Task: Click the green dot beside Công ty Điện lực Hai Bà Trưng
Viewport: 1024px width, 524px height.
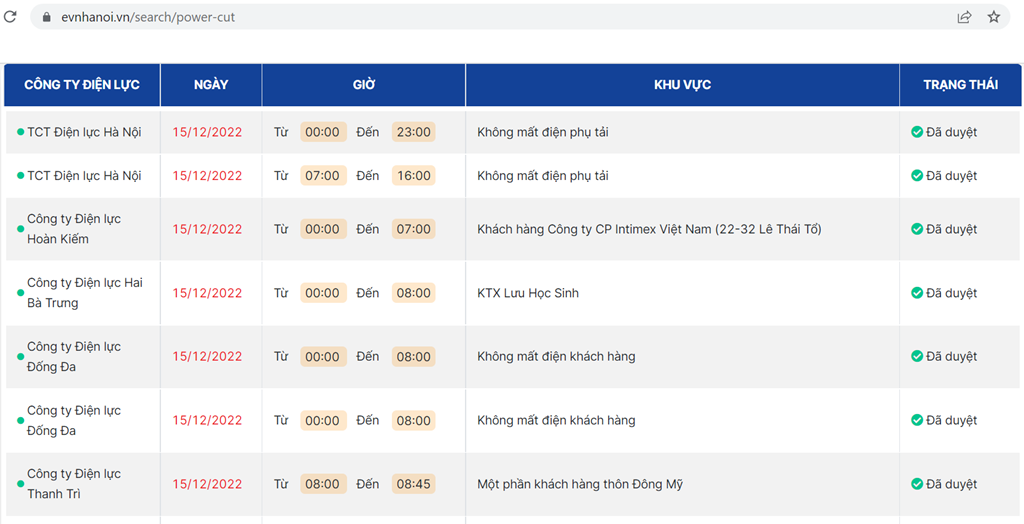Action: (x=20, y=293)
